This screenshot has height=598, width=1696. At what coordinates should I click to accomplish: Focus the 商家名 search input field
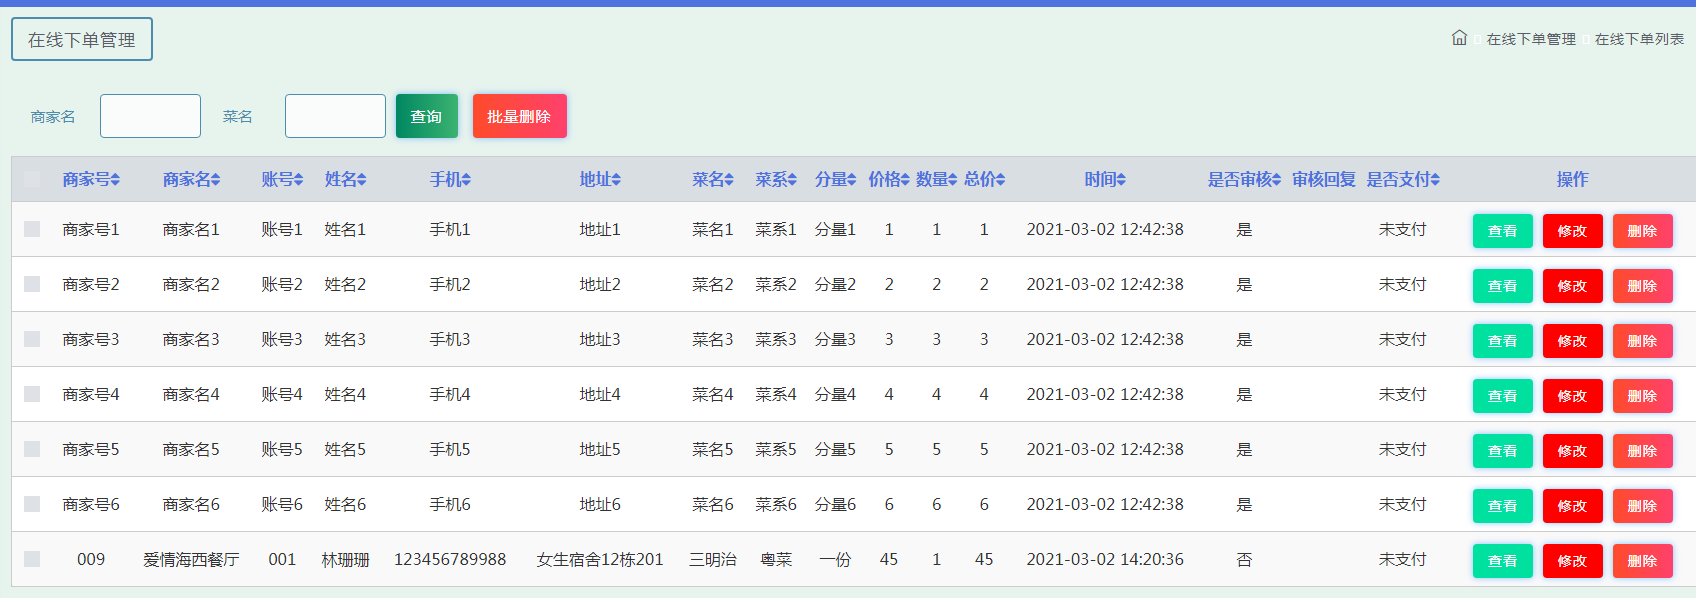tap(151, 116)
